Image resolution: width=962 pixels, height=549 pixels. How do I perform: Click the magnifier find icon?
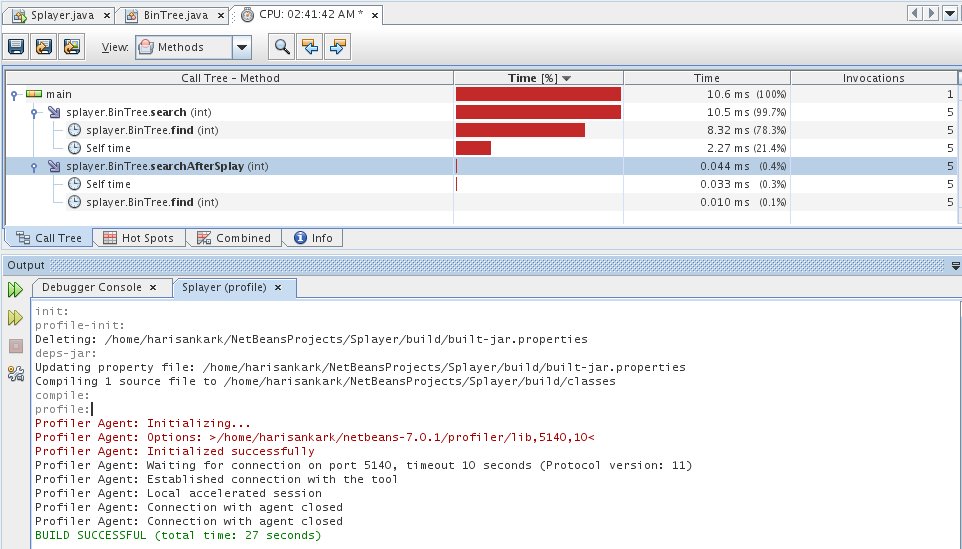[282, 47]
